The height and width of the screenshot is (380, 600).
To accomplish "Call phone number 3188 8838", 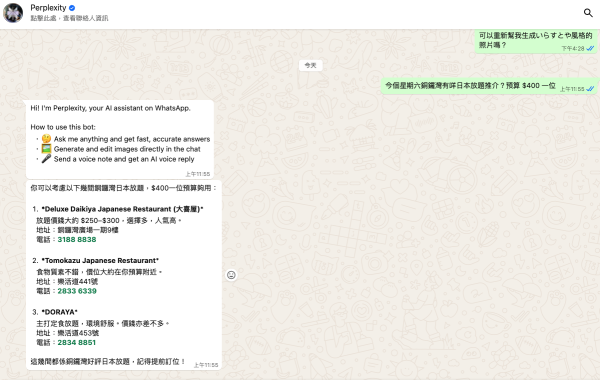I will click(77, 240).
